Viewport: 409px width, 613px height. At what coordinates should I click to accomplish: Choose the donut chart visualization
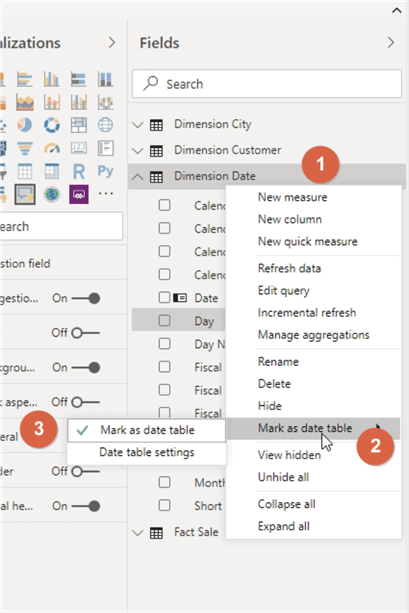pos(52,125)
